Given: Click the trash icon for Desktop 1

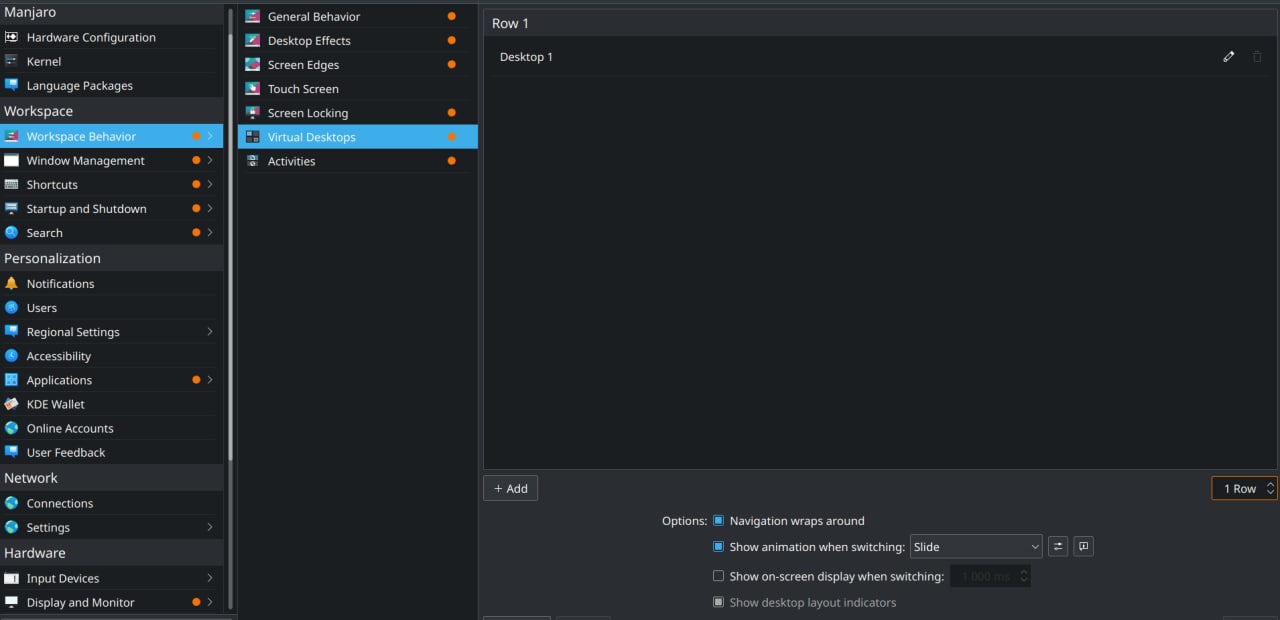Looking at the screenshot, I should point(1257,56).
